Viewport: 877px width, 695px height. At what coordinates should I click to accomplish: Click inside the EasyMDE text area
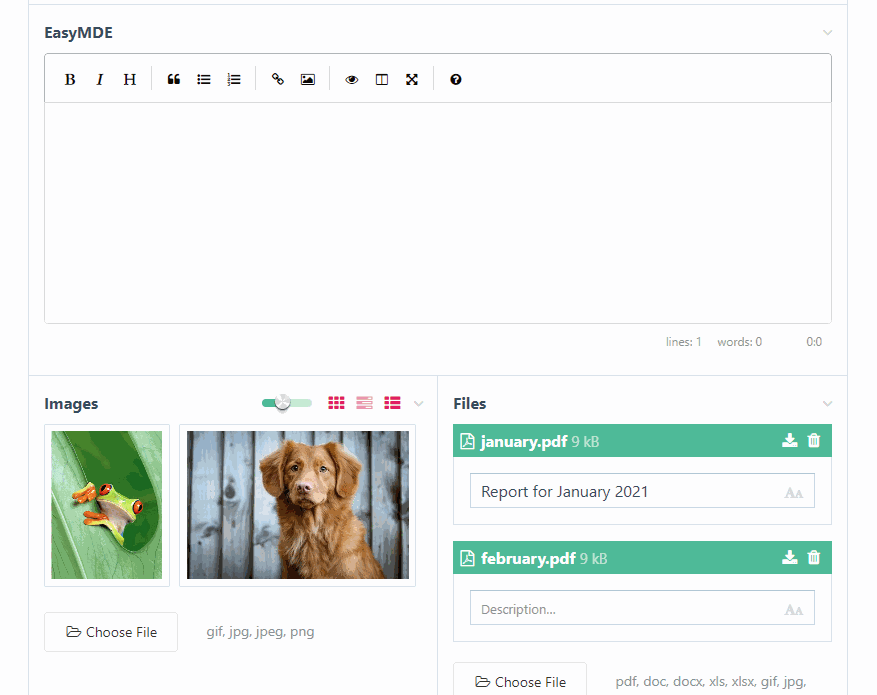pyautogui.click(x=438, y=212)
